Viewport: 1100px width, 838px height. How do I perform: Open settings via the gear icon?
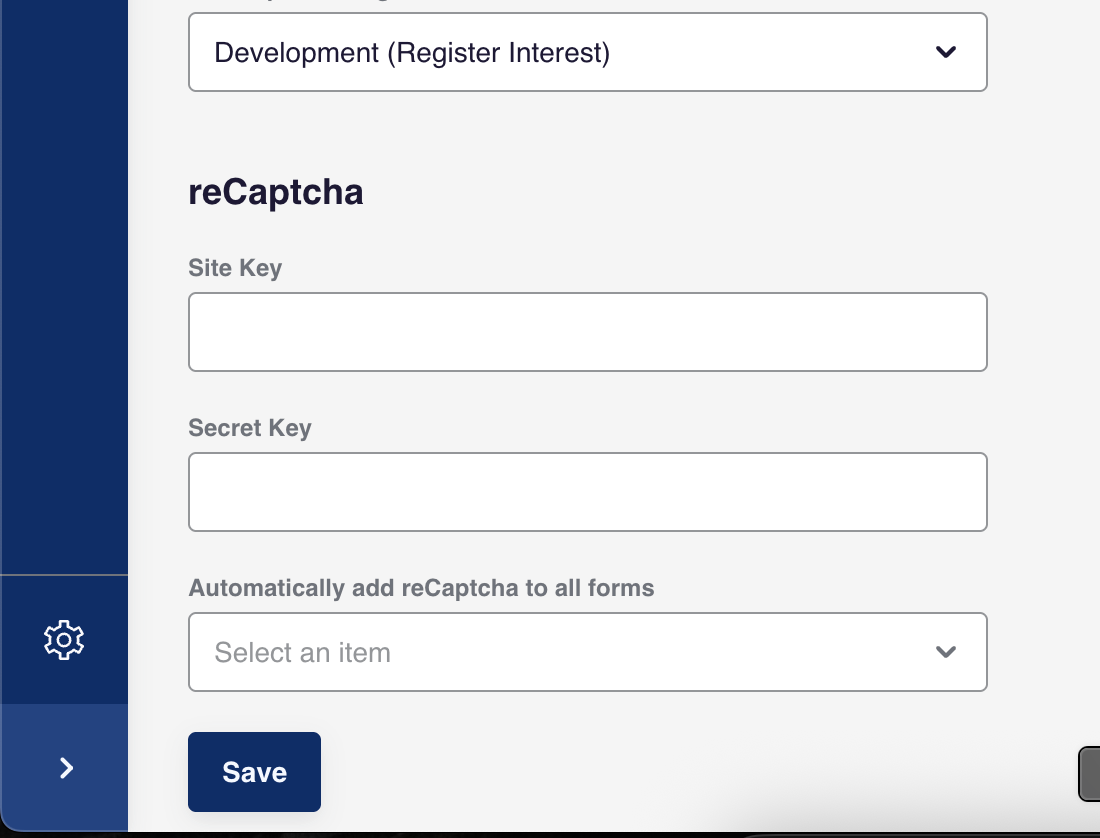click(64, 640)
